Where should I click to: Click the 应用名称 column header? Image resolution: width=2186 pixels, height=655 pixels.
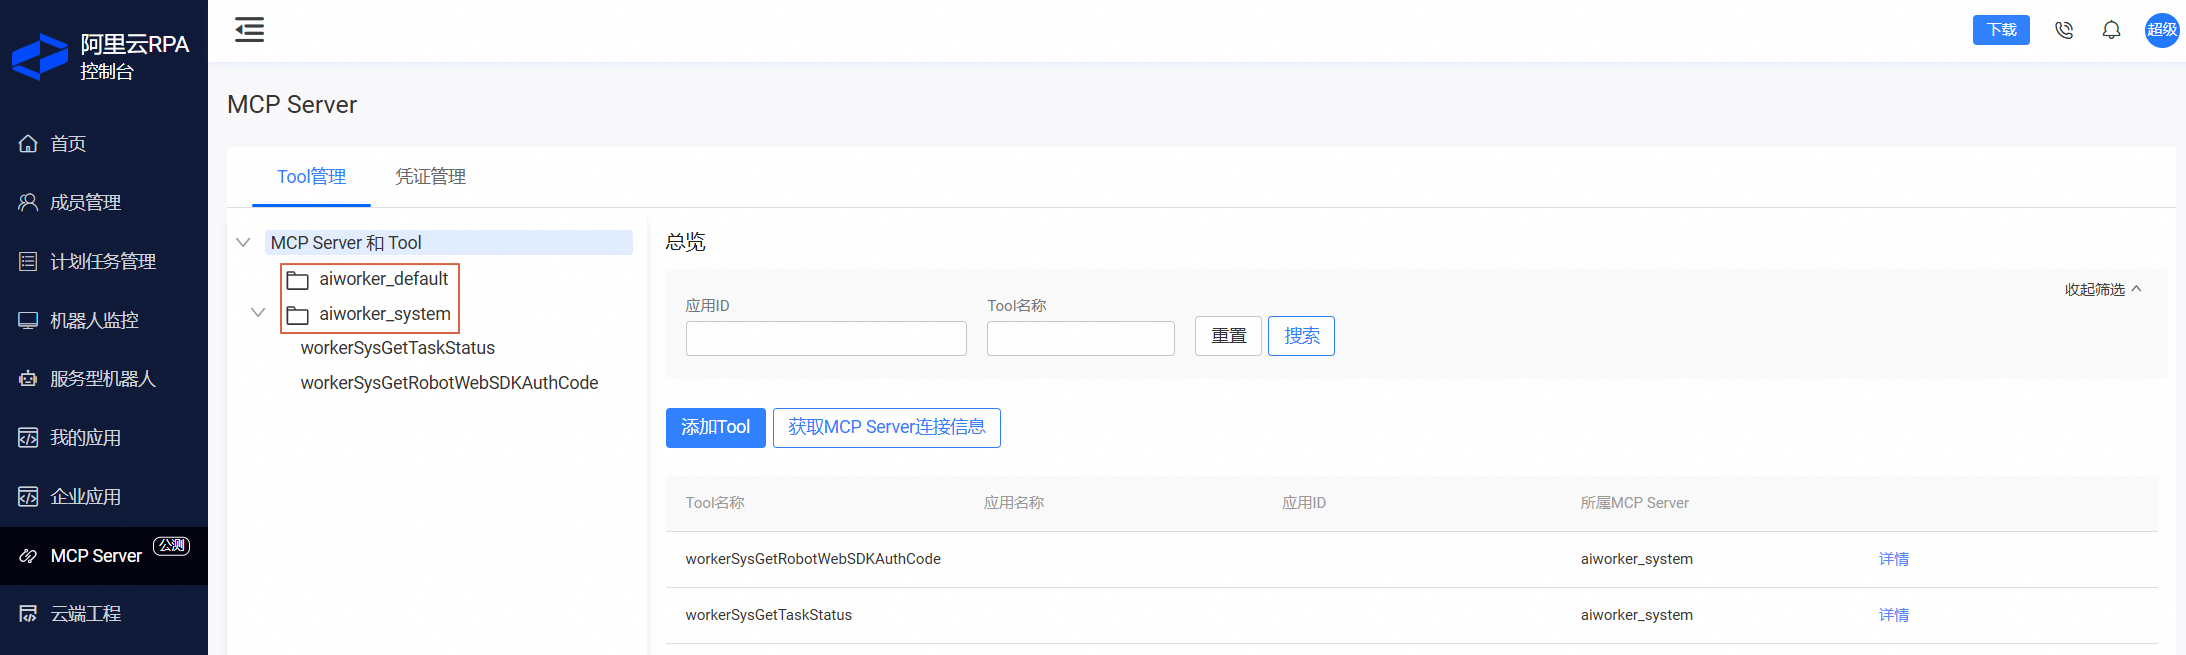point(1014,503)
